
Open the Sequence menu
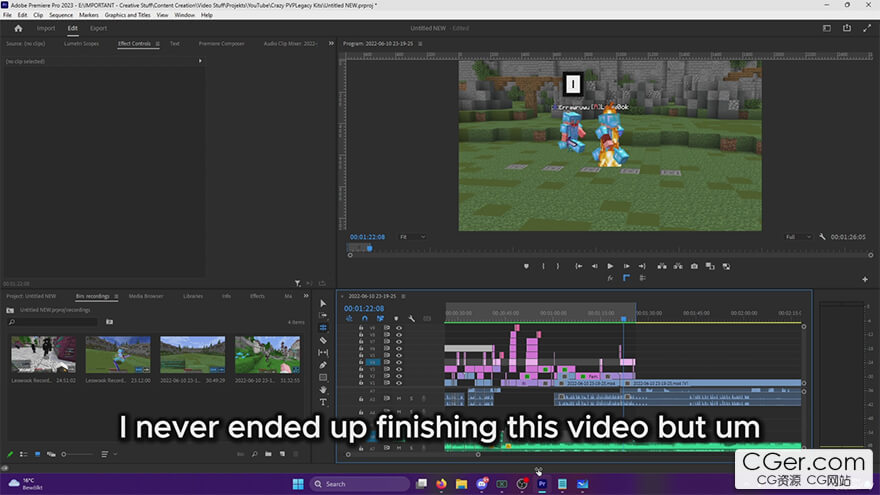61,15
